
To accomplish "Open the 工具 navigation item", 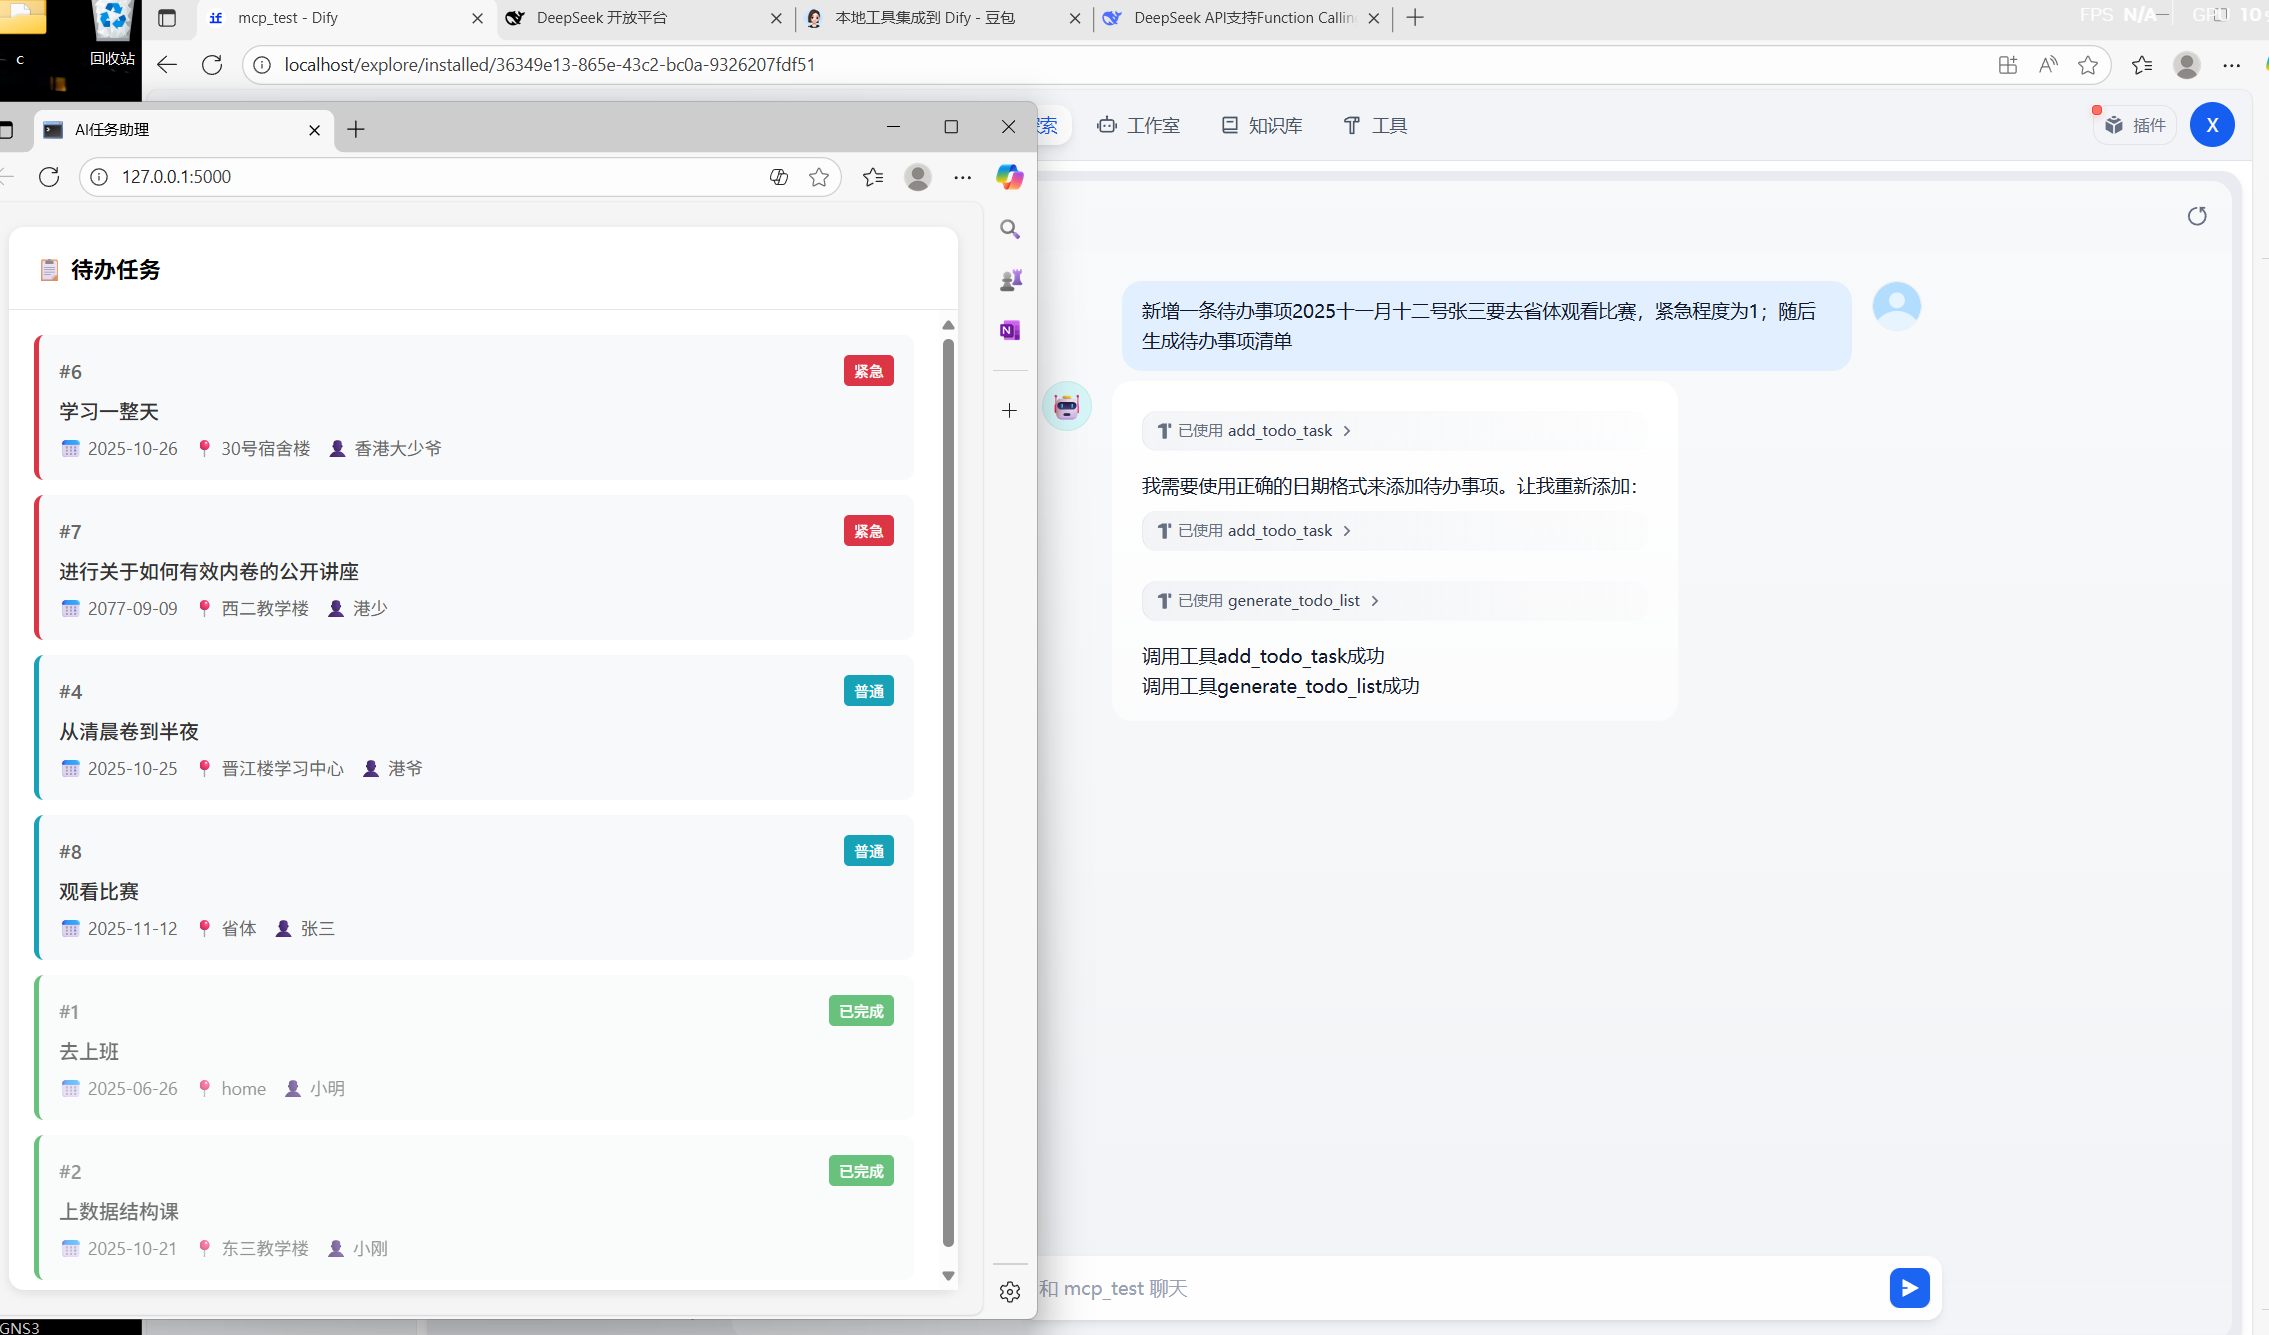I will 1375,126.
